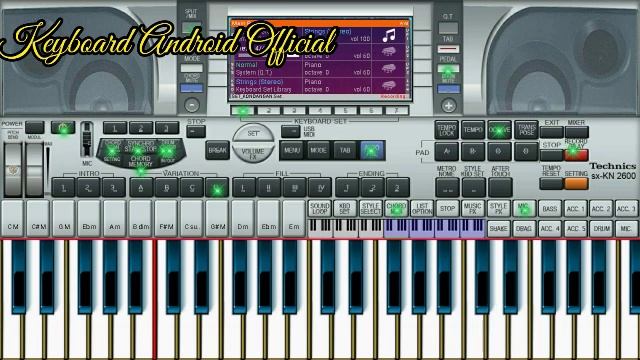Select VARIATION B button
The image size is (640, 360).
[x=167, y=188]
